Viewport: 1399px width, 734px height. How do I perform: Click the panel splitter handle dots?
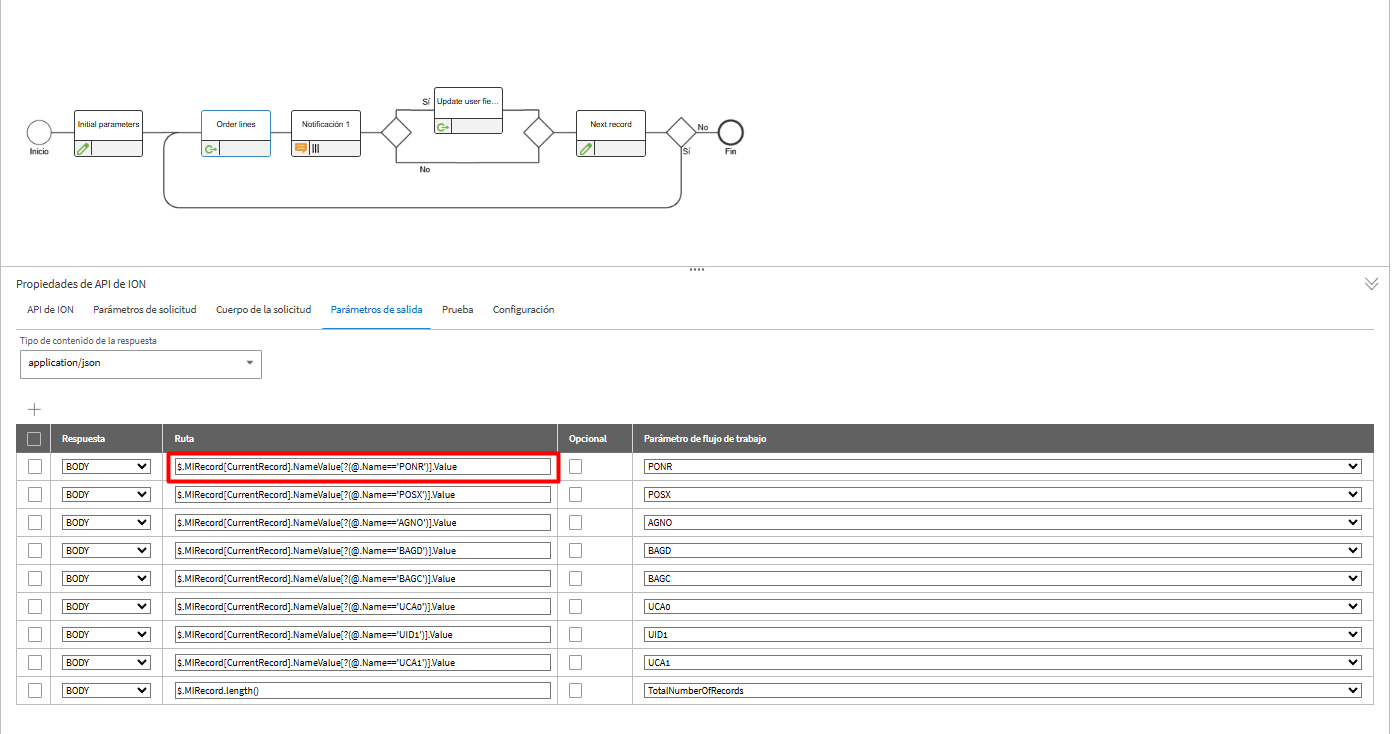pos(697,270)
